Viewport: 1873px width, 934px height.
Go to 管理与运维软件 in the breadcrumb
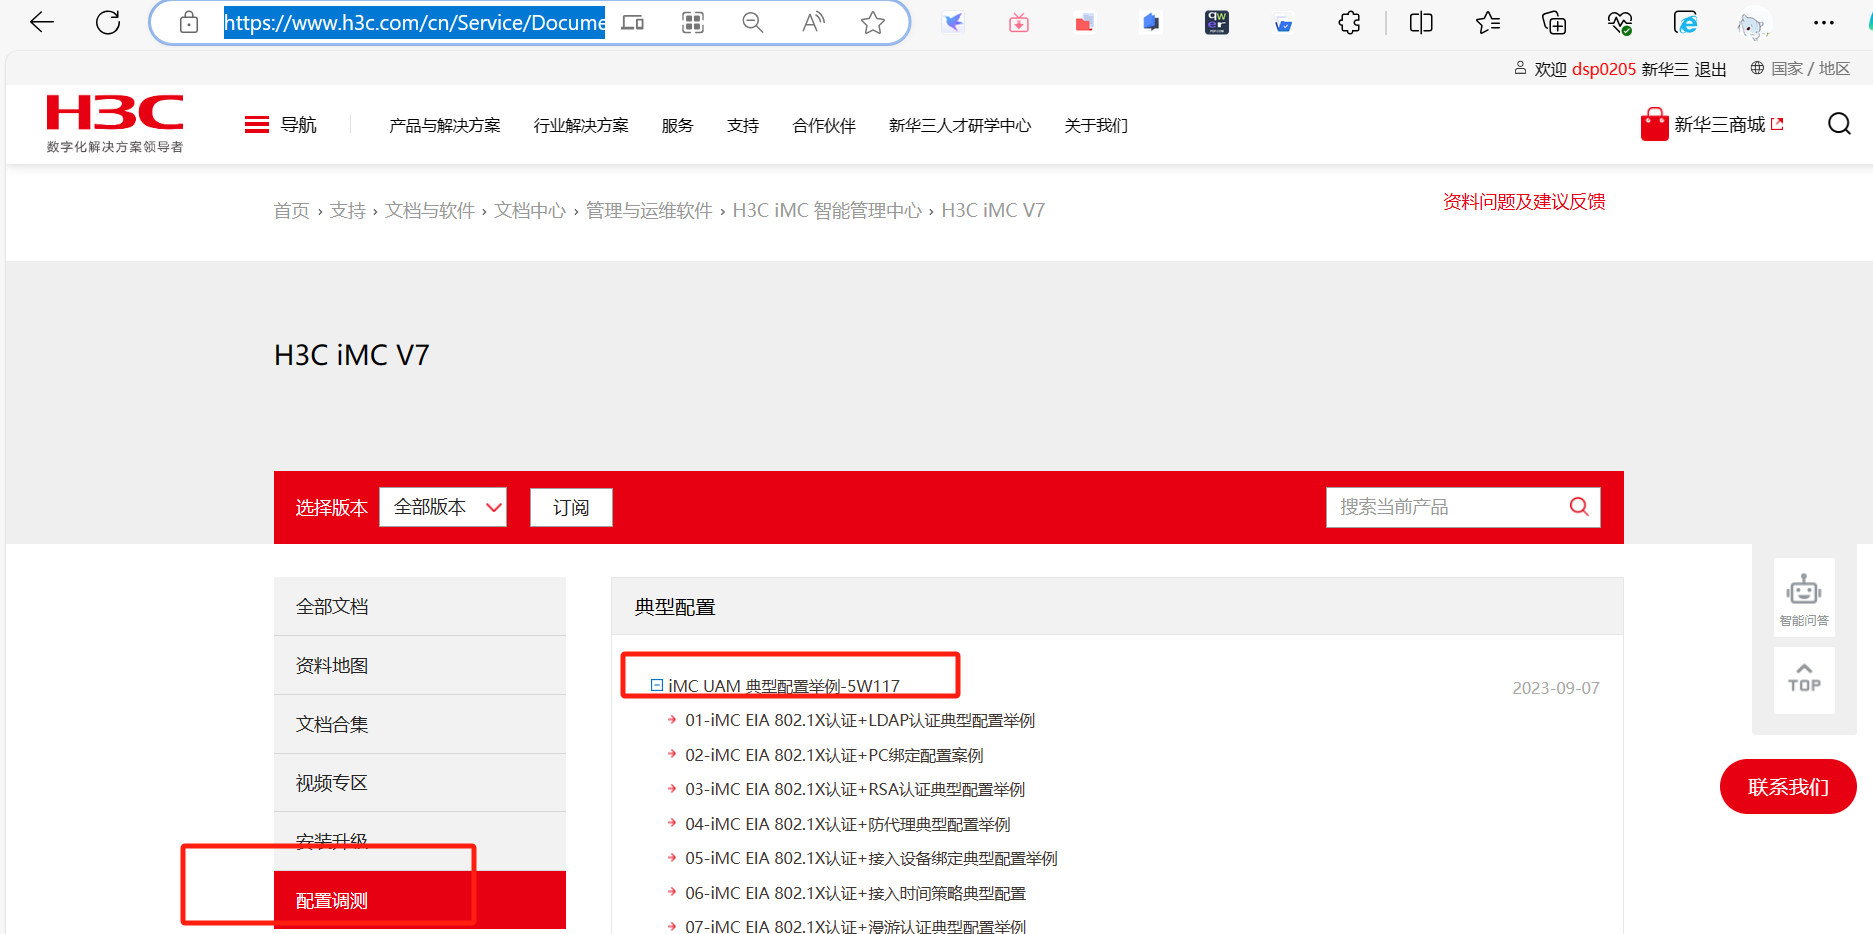click(x=649, y=210)
